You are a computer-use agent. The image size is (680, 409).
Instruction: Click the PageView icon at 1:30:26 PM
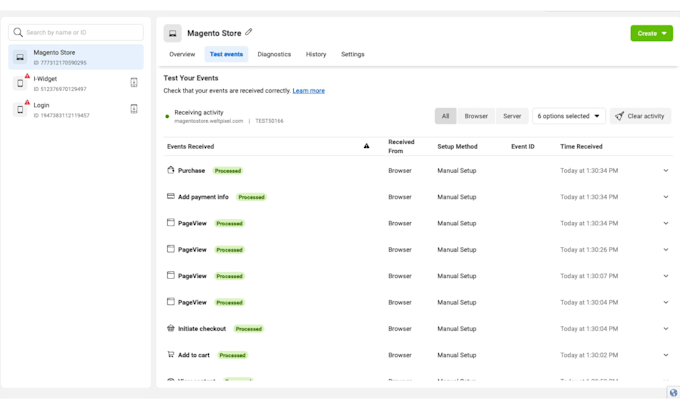(170, 249)
